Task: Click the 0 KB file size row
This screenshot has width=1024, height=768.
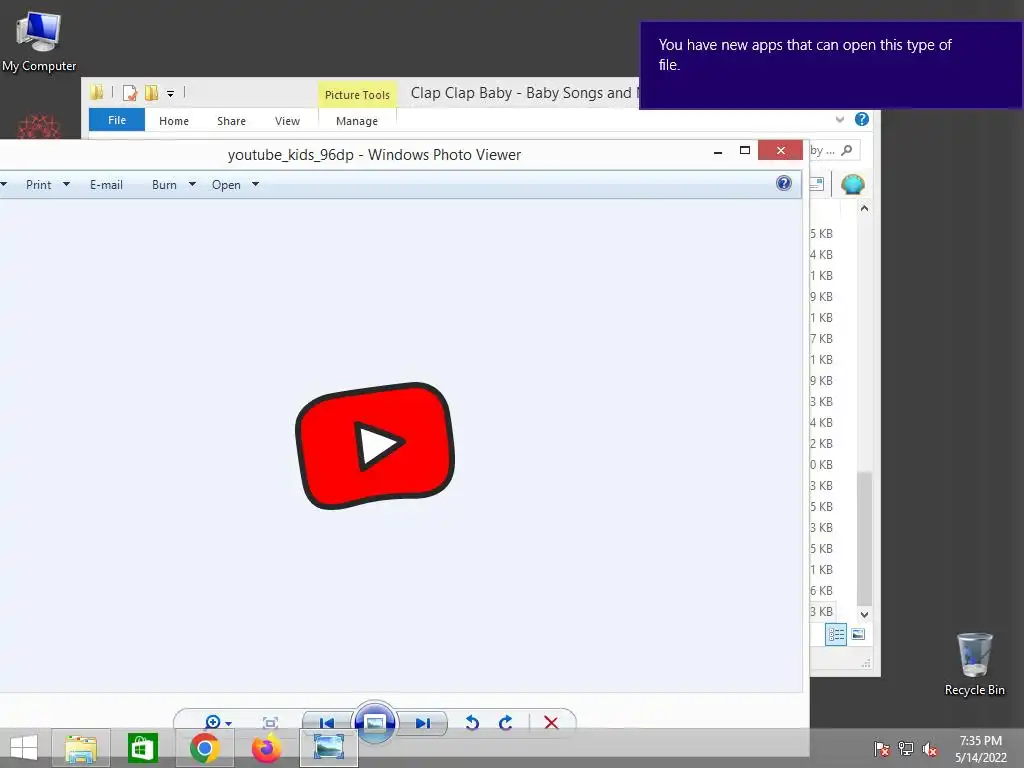Action: [x=822, y=464]
